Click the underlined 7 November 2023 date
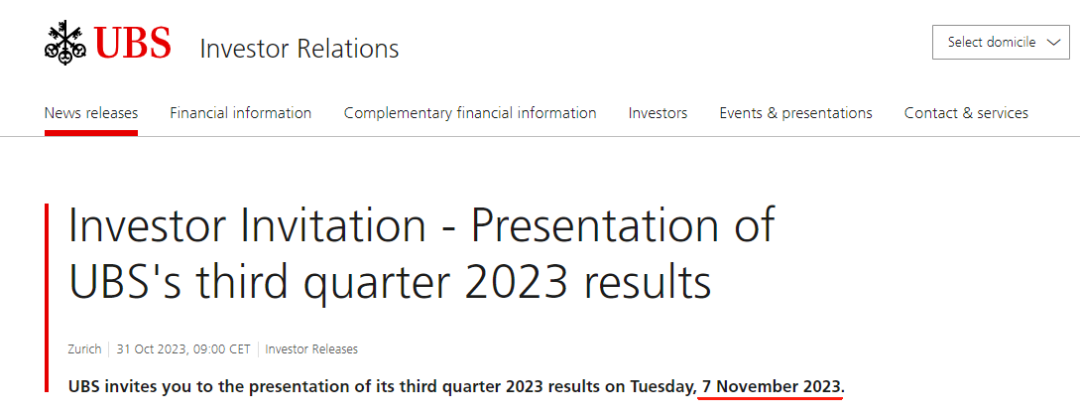 [771, 386]
